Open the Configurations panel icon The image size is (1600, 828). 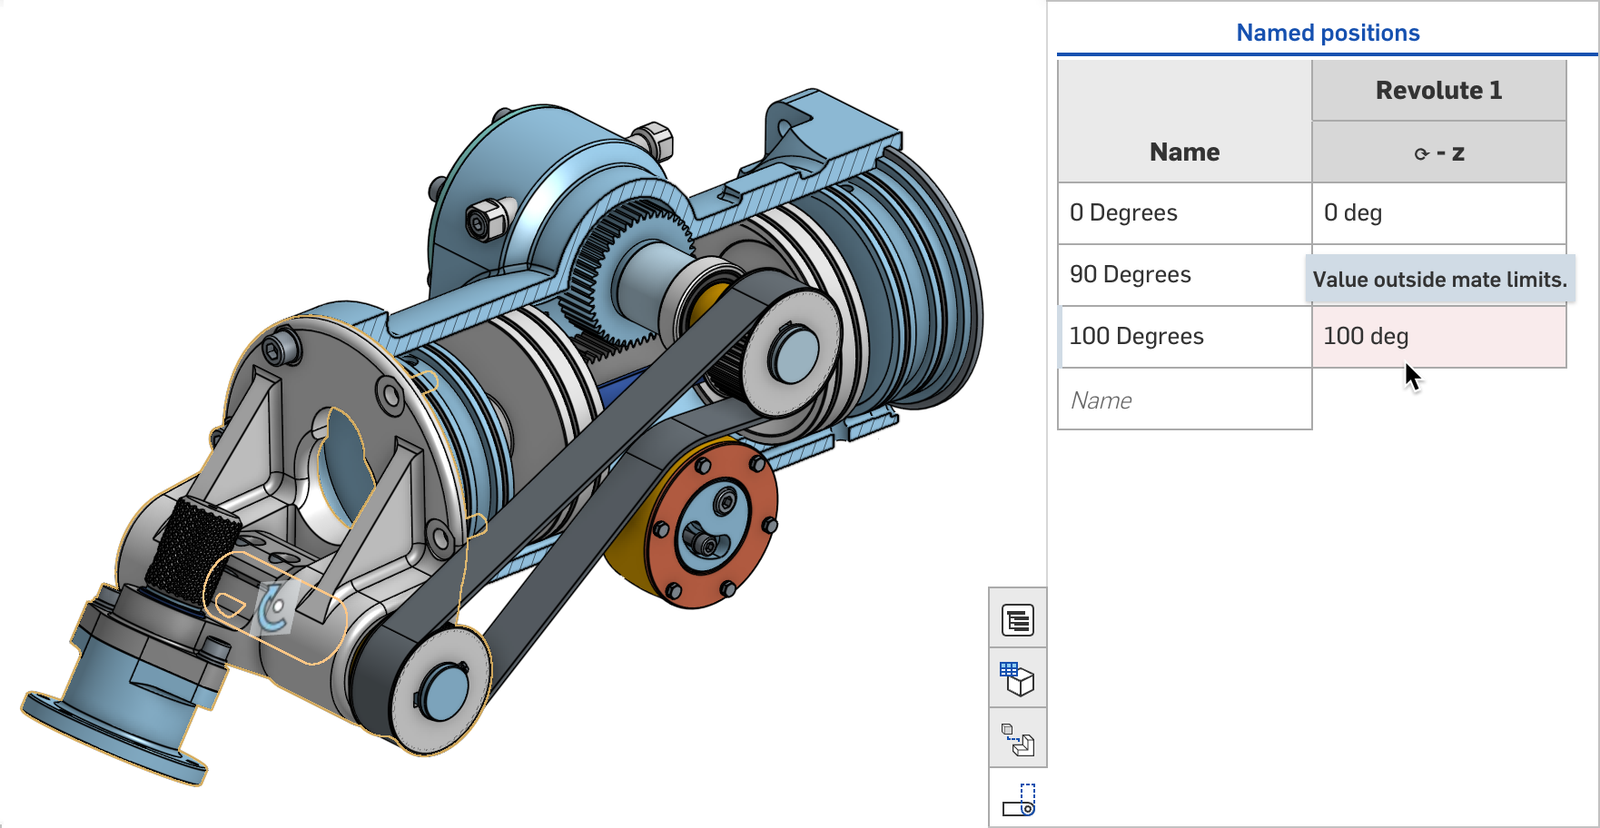pos(1018,680)
